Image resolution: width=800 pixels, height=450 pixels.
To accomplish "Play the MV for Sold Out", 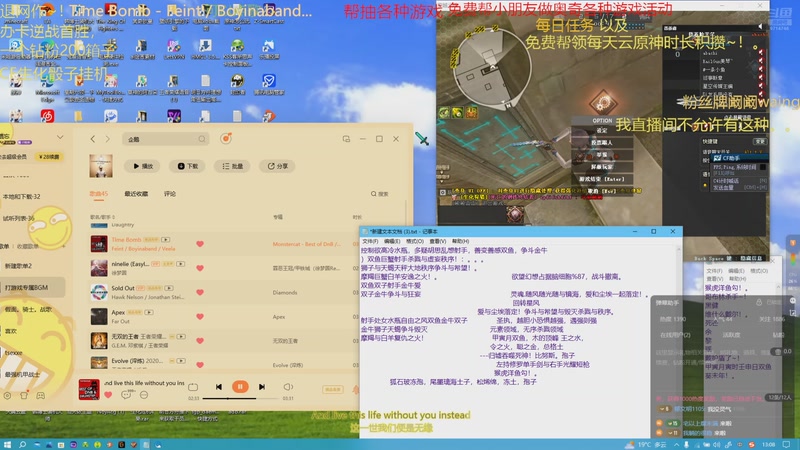I will tap(169, 288).
